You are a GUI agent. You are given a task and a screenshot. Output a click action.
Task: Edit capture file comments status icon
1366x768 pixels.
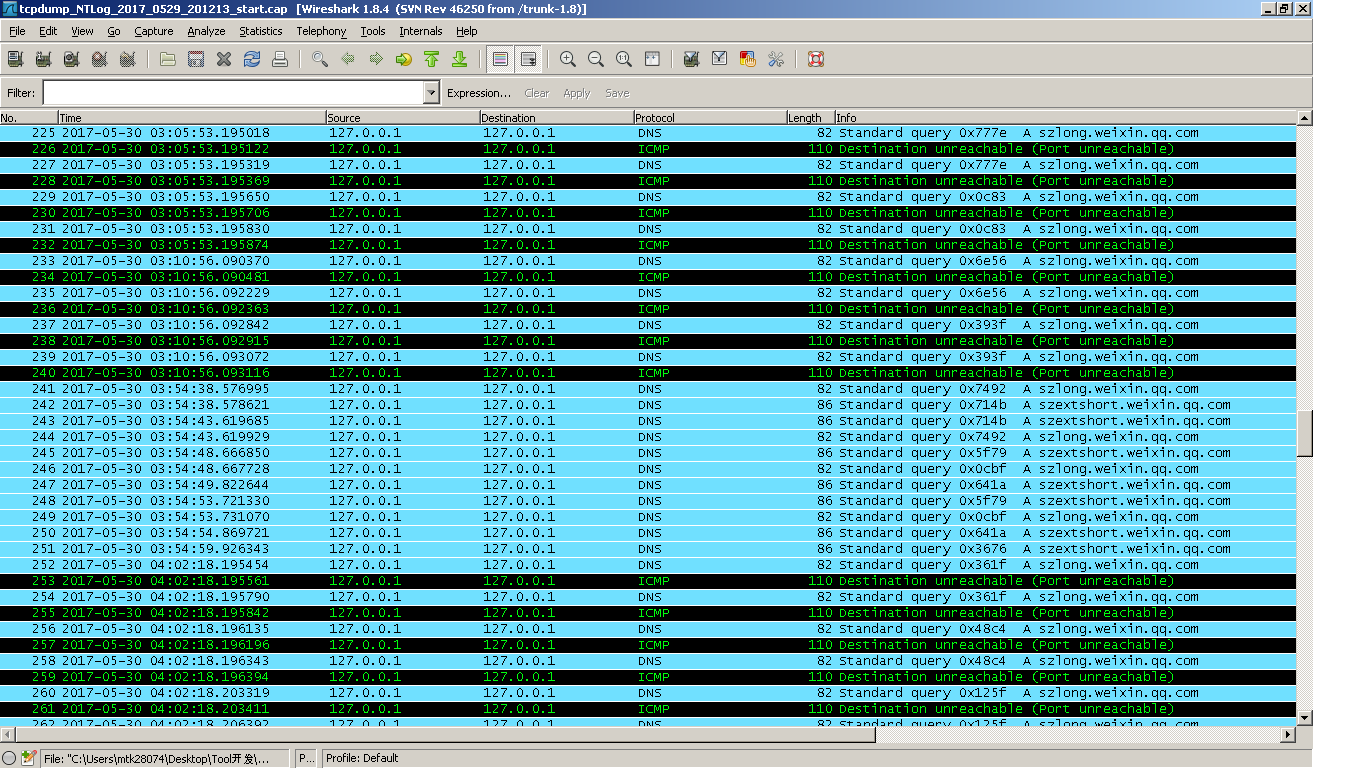[28, 758]
